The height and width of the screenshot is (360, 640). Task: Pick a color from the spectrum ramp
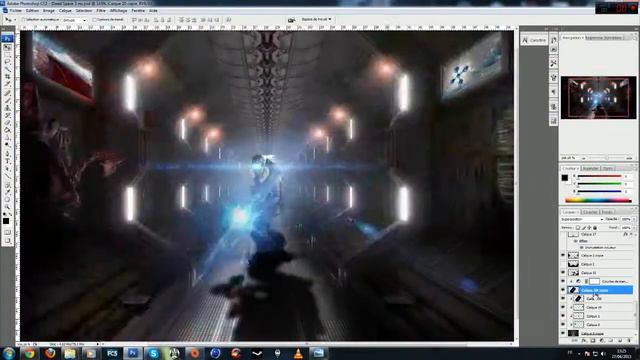[x=598, y=200]
